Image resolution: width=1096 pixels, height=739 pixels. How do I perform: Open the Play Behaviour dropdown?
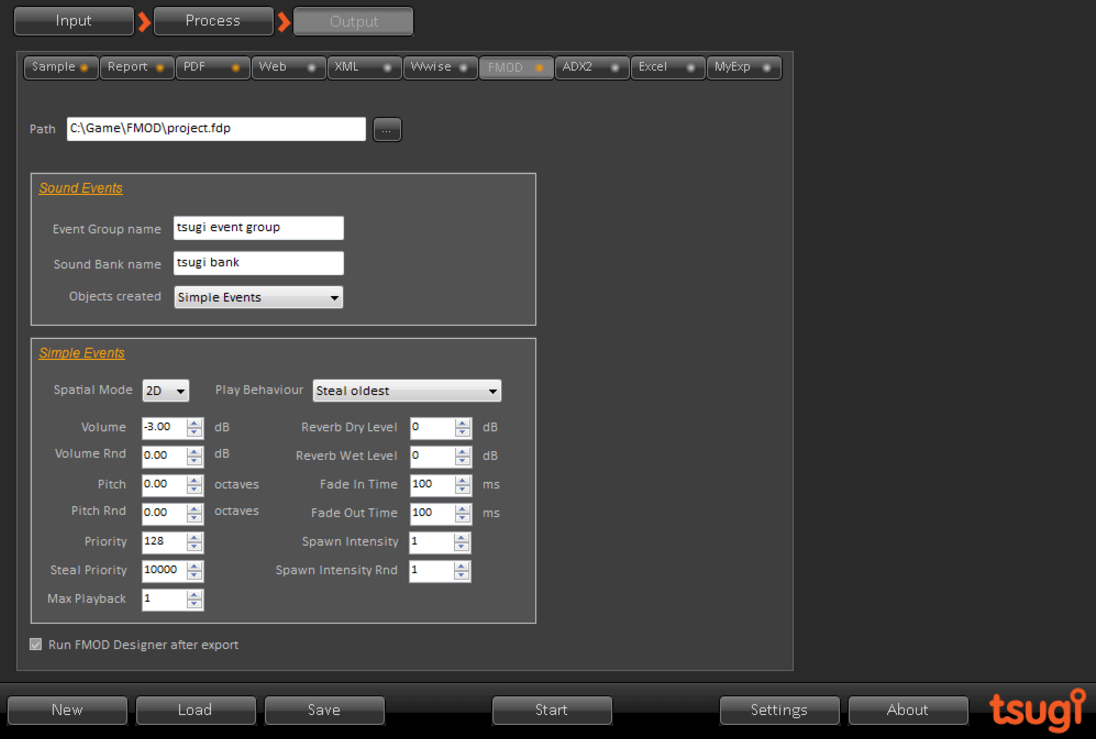click(x=407, y=391)
